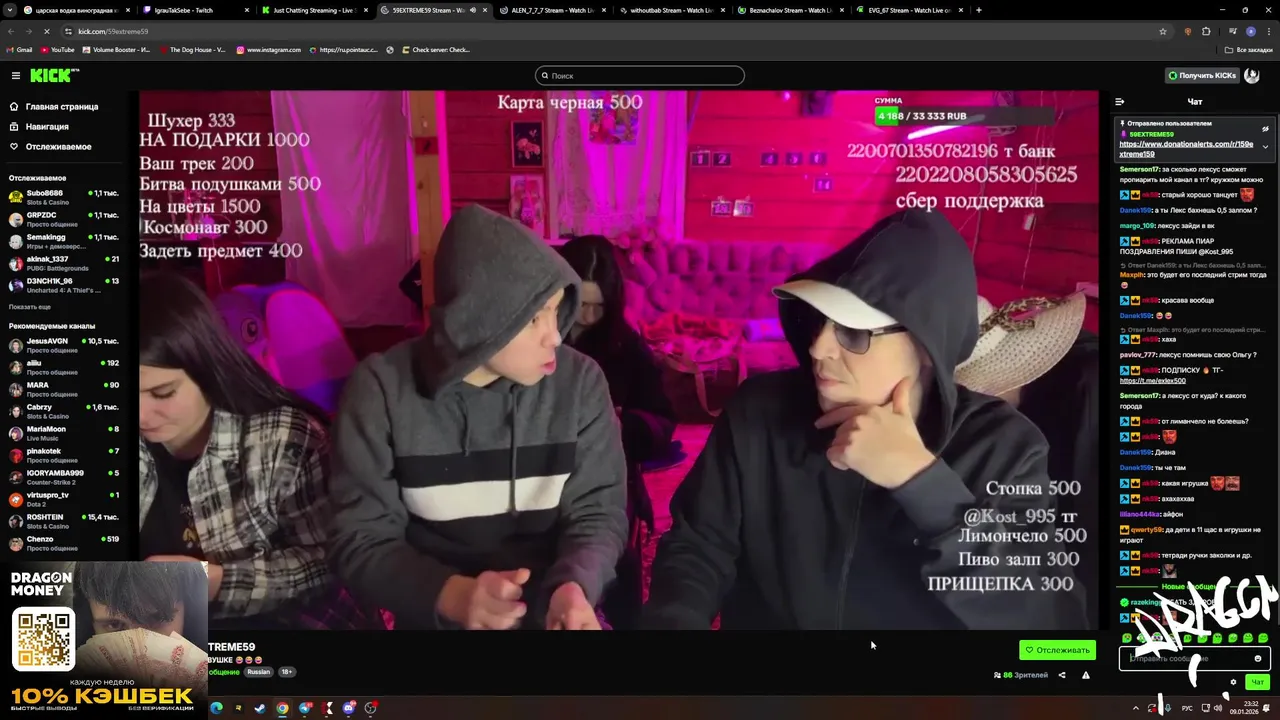The width and height of the screenshot is (1280, 720).
Task: Open Chenzo recommended channel
Action: coord(64,543)
